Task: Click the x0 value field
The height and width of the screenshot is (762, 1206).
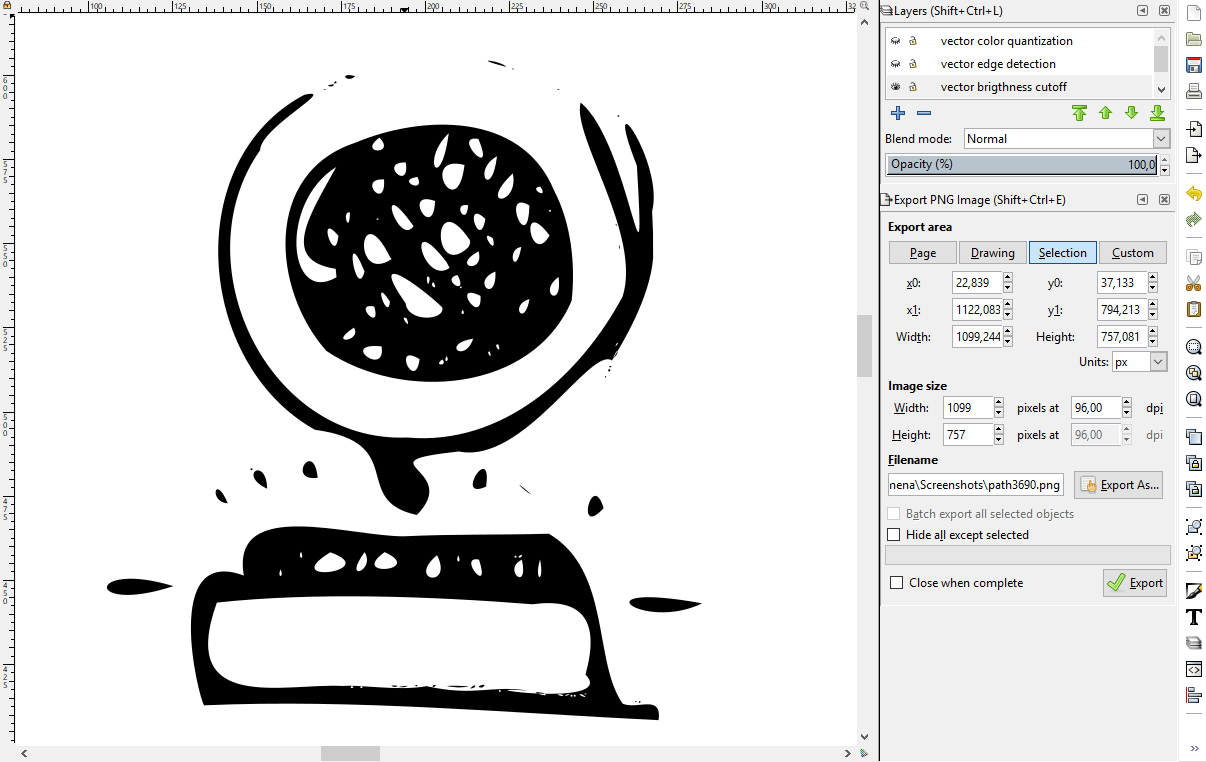Action: [977, 283]
